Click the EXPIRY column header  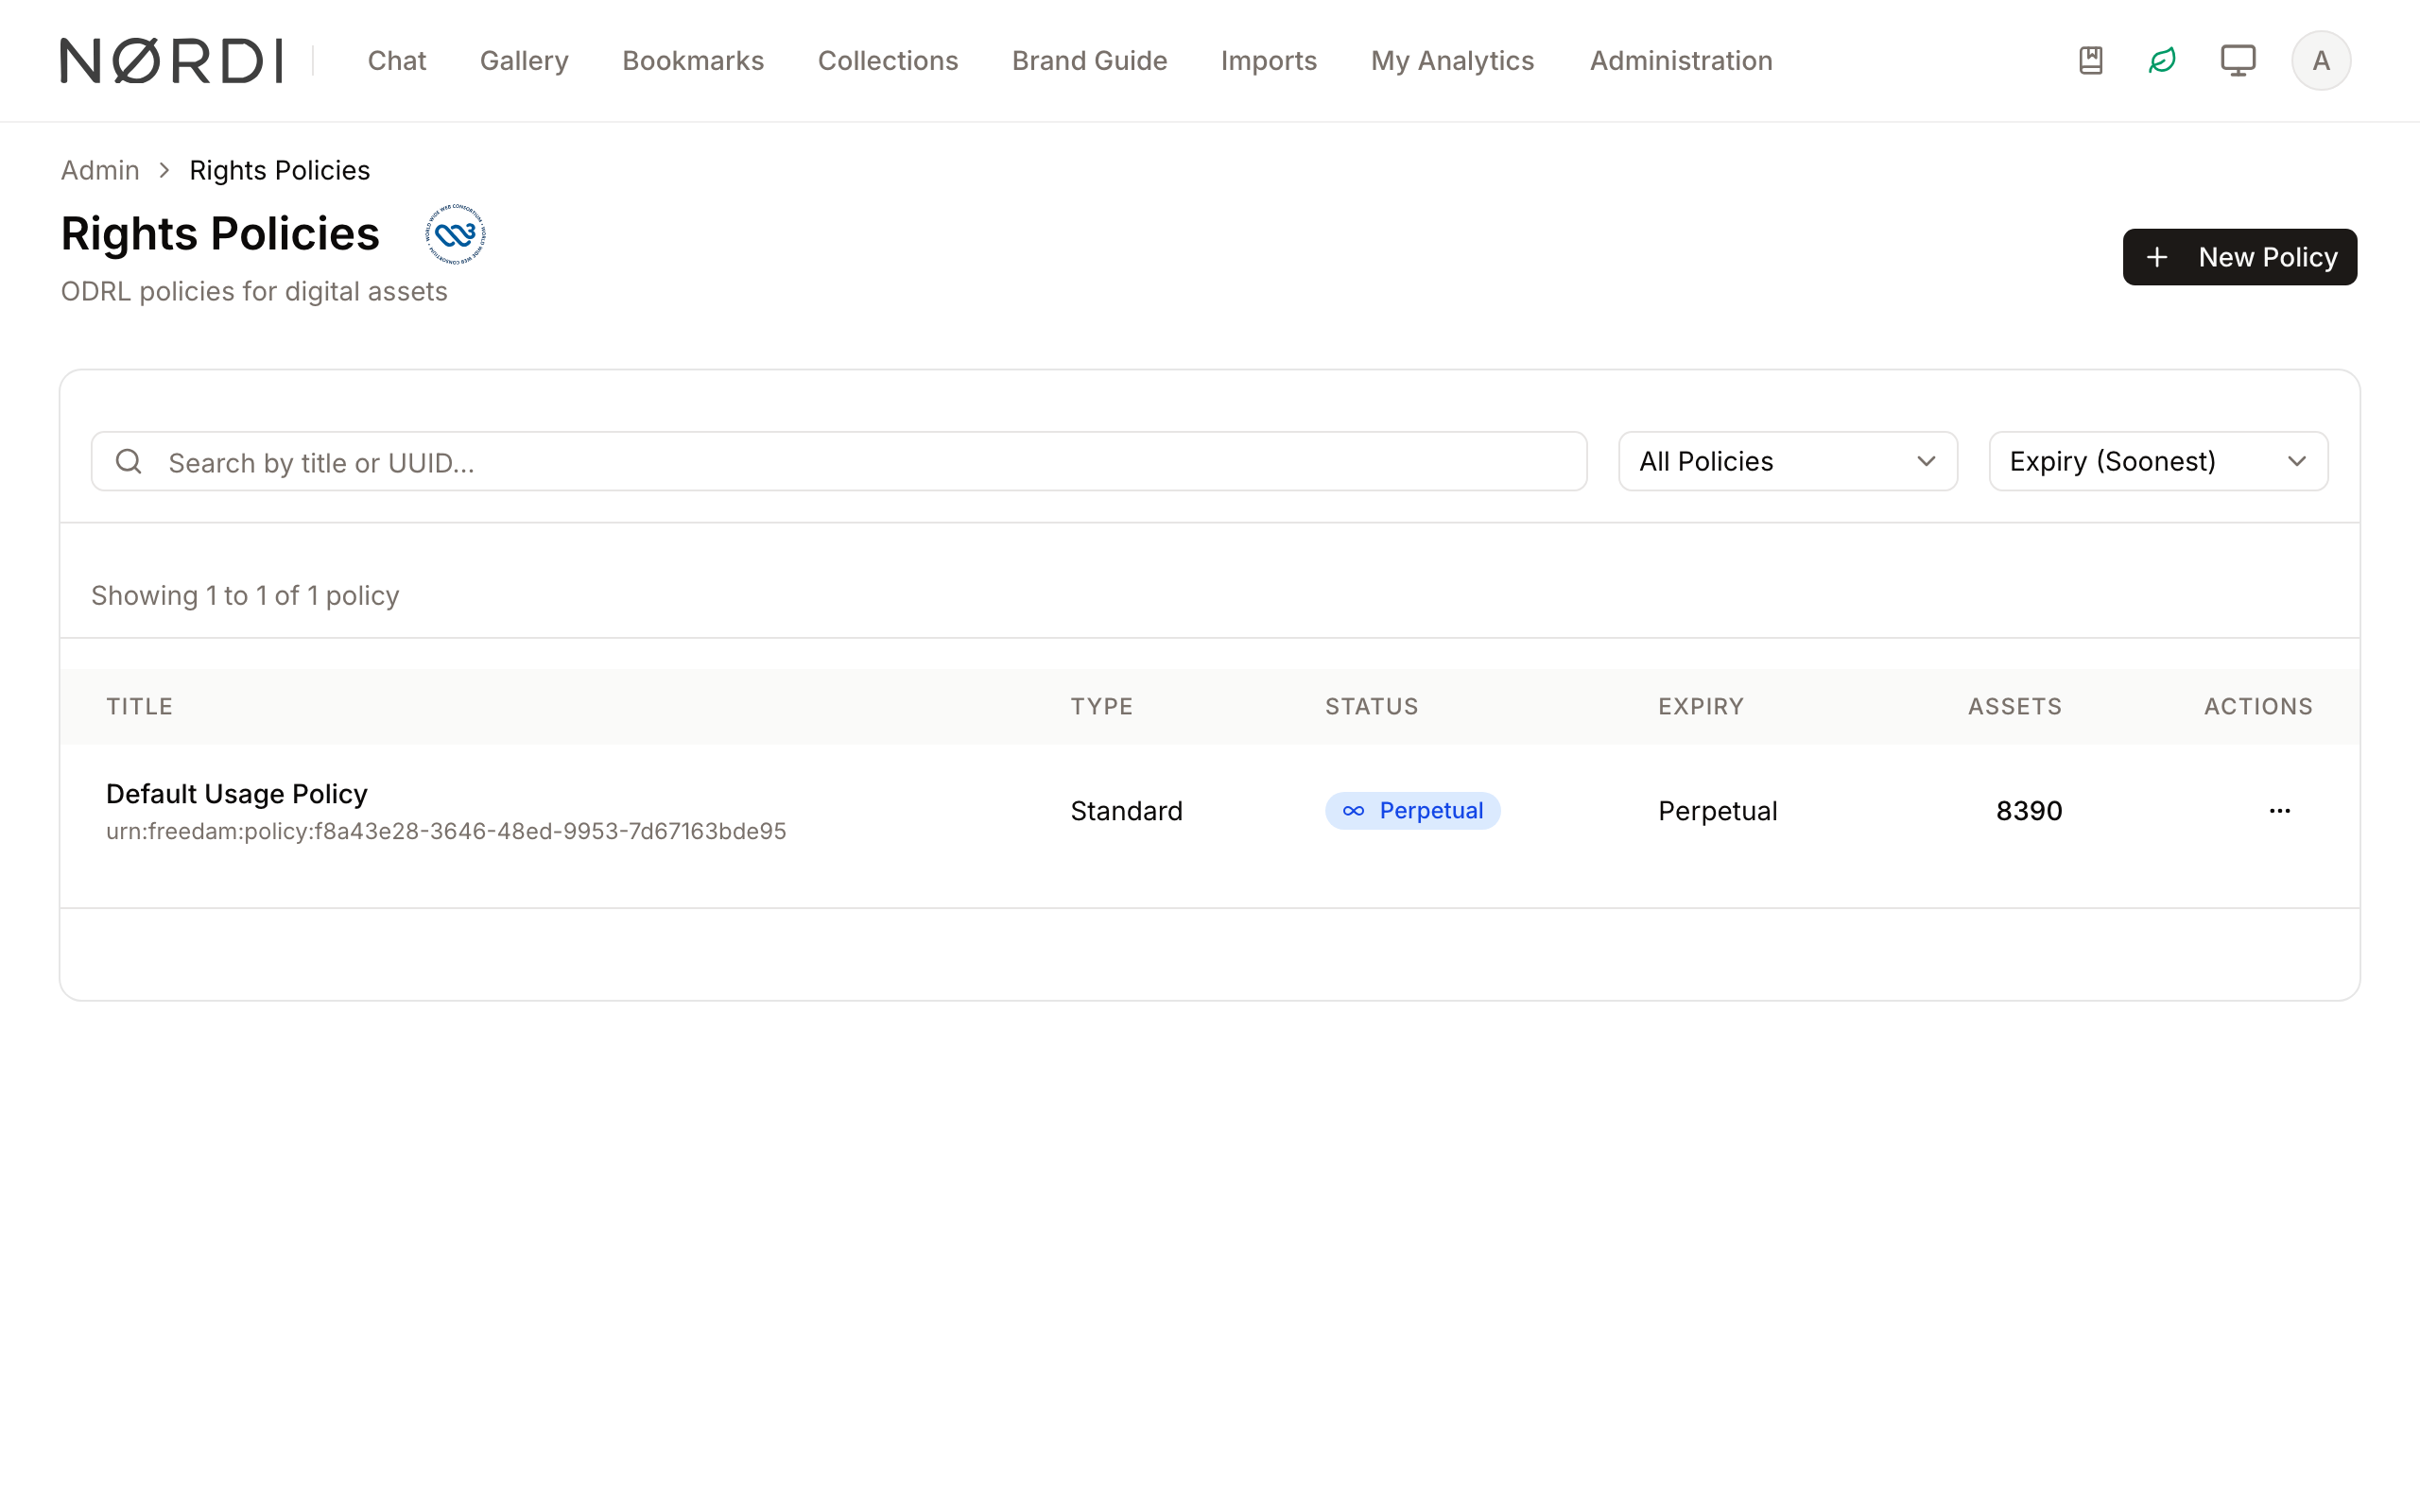1701,706
